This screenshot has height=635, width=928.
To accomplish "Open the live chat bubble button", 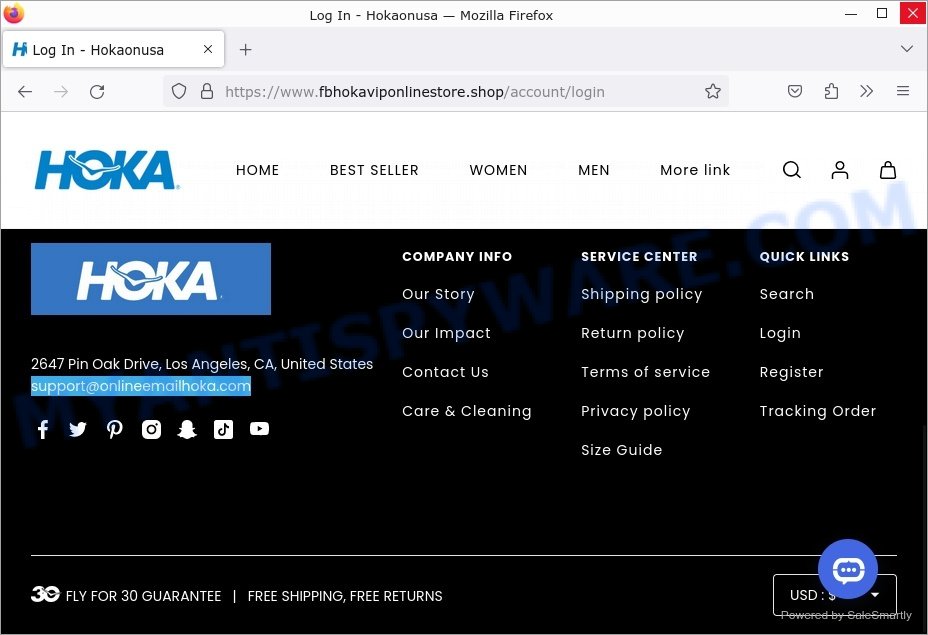I will click(x=848, y=569).
